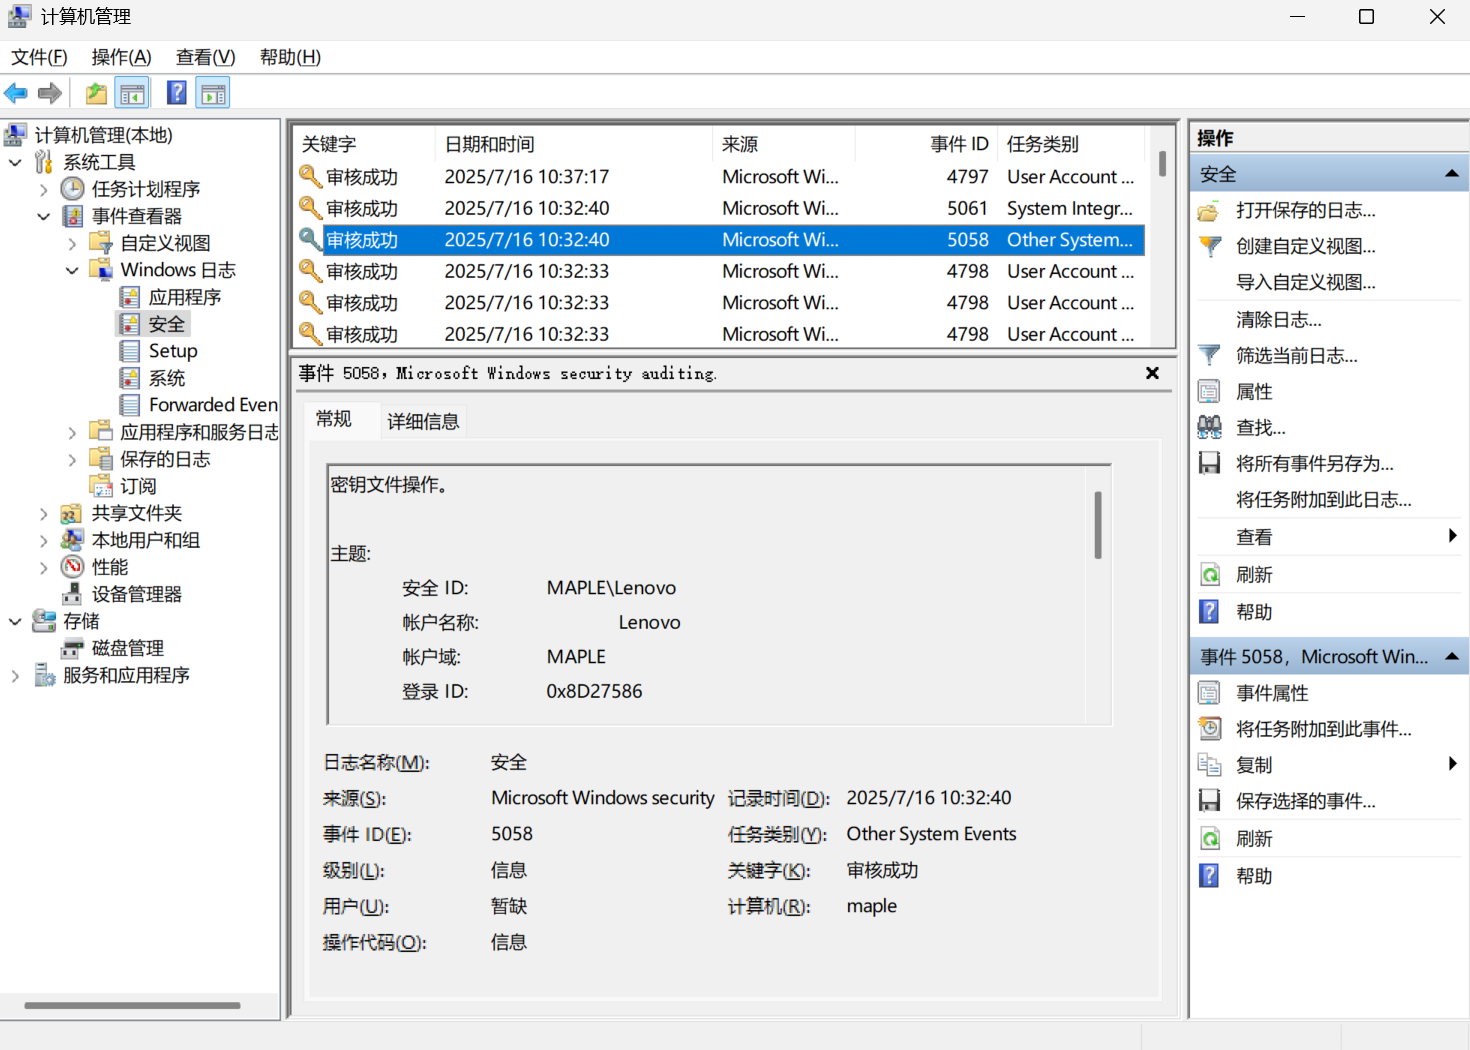The height and width of the screenshot is (1050, 1470).
Task: Collapse the 事件查看器 tree node
Action: pyautogui.click(x=44, y=216)
